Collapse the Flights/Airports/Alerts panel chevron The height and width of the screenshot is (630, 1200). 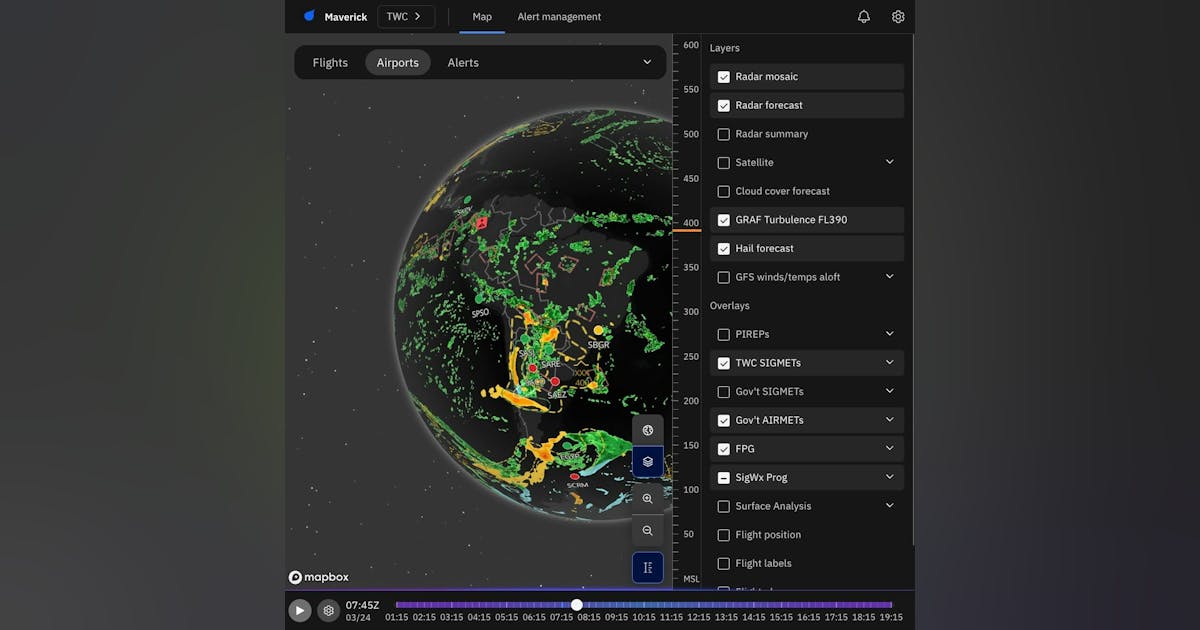pos(647,62)
